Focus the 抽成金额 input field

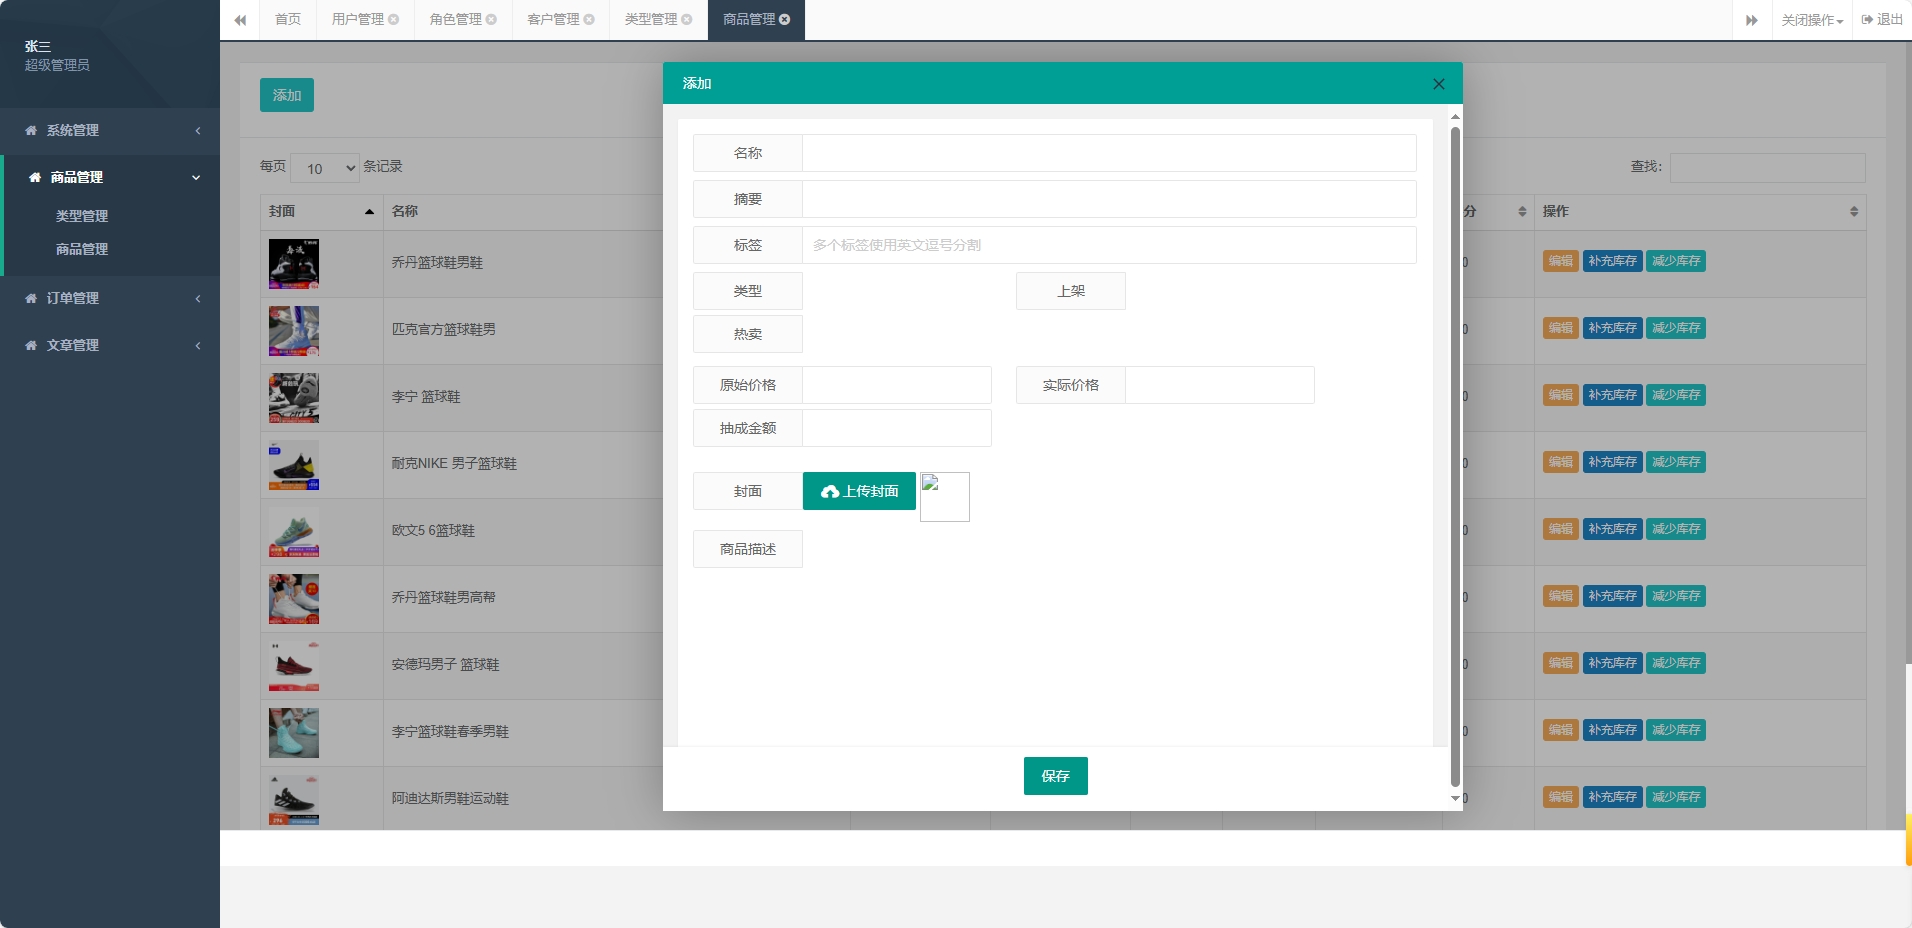tap(897, 428)
